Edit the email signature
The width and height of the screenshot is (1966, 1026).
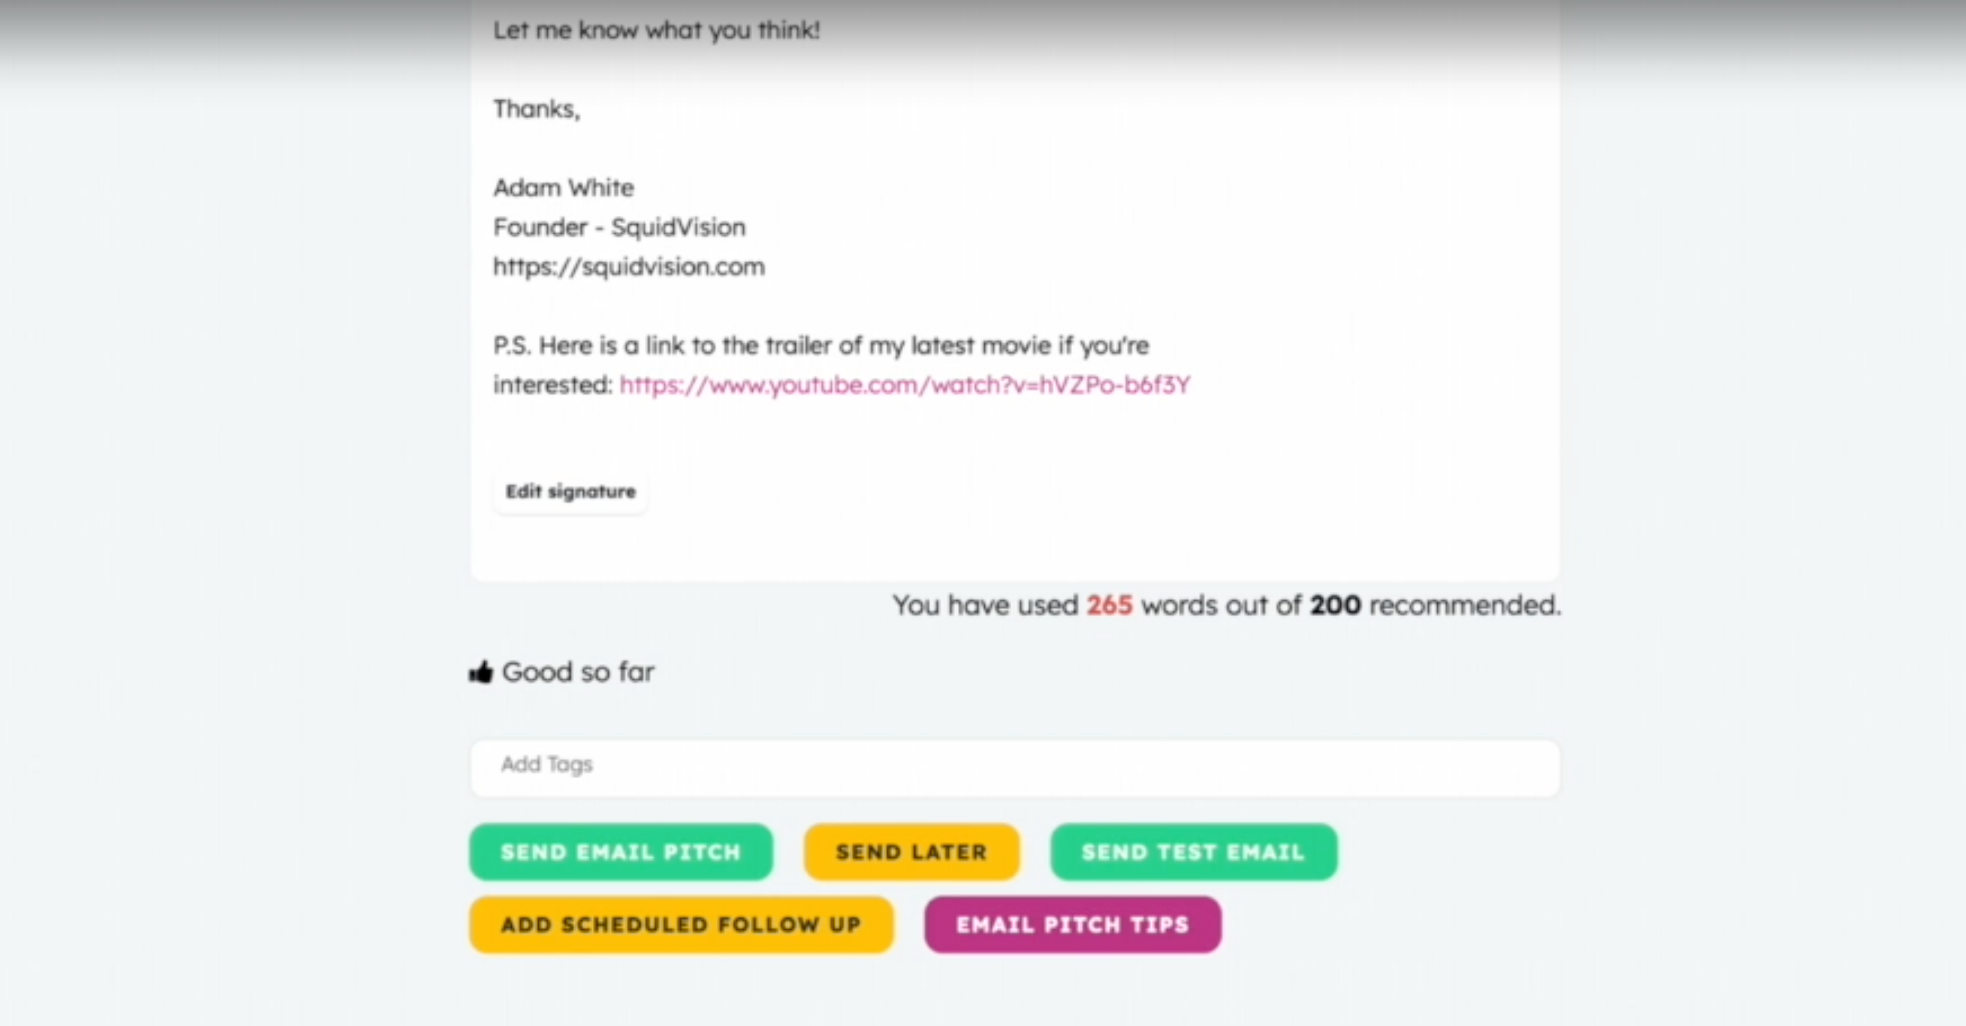[x=570, y=491]
